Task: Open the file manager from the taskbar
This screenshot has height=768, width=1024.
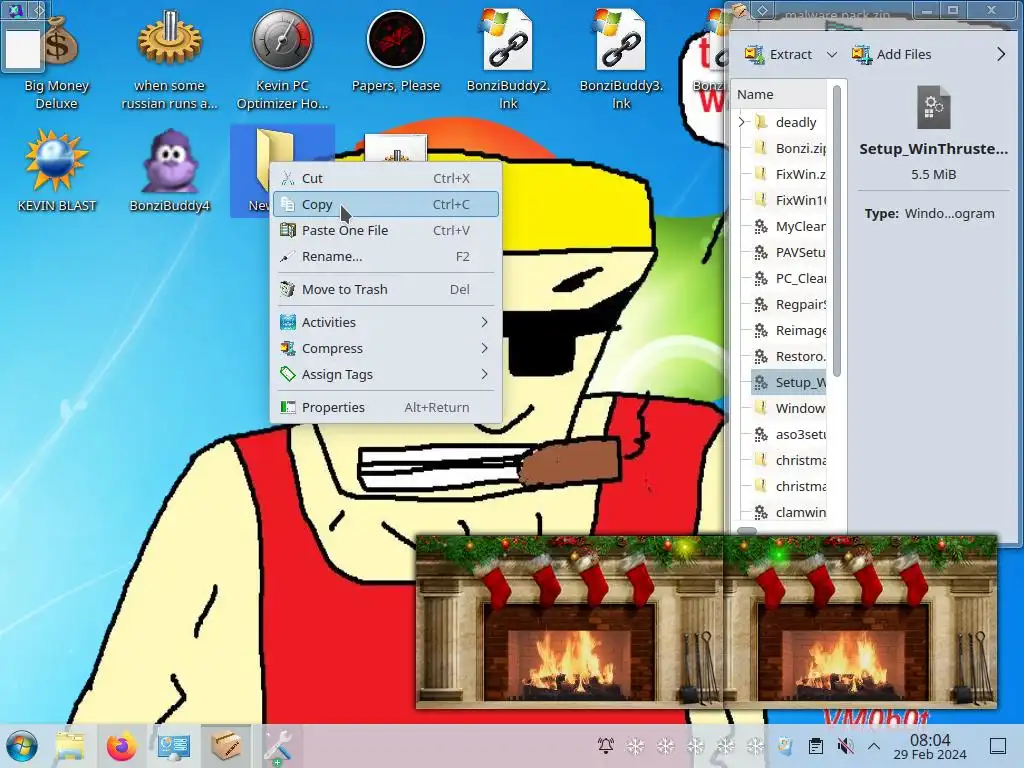Action: pos(70,746)
